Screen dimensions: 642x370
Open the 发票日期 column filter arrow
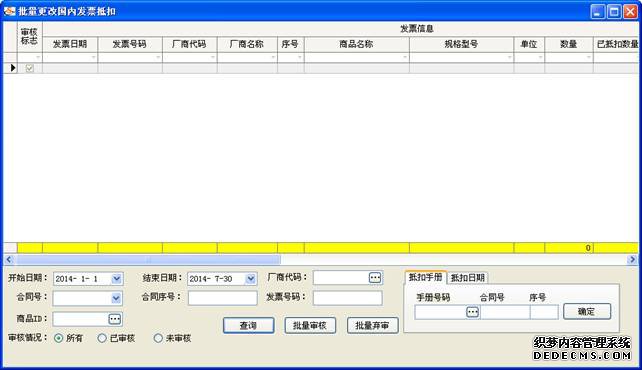[x=94, y=57]
